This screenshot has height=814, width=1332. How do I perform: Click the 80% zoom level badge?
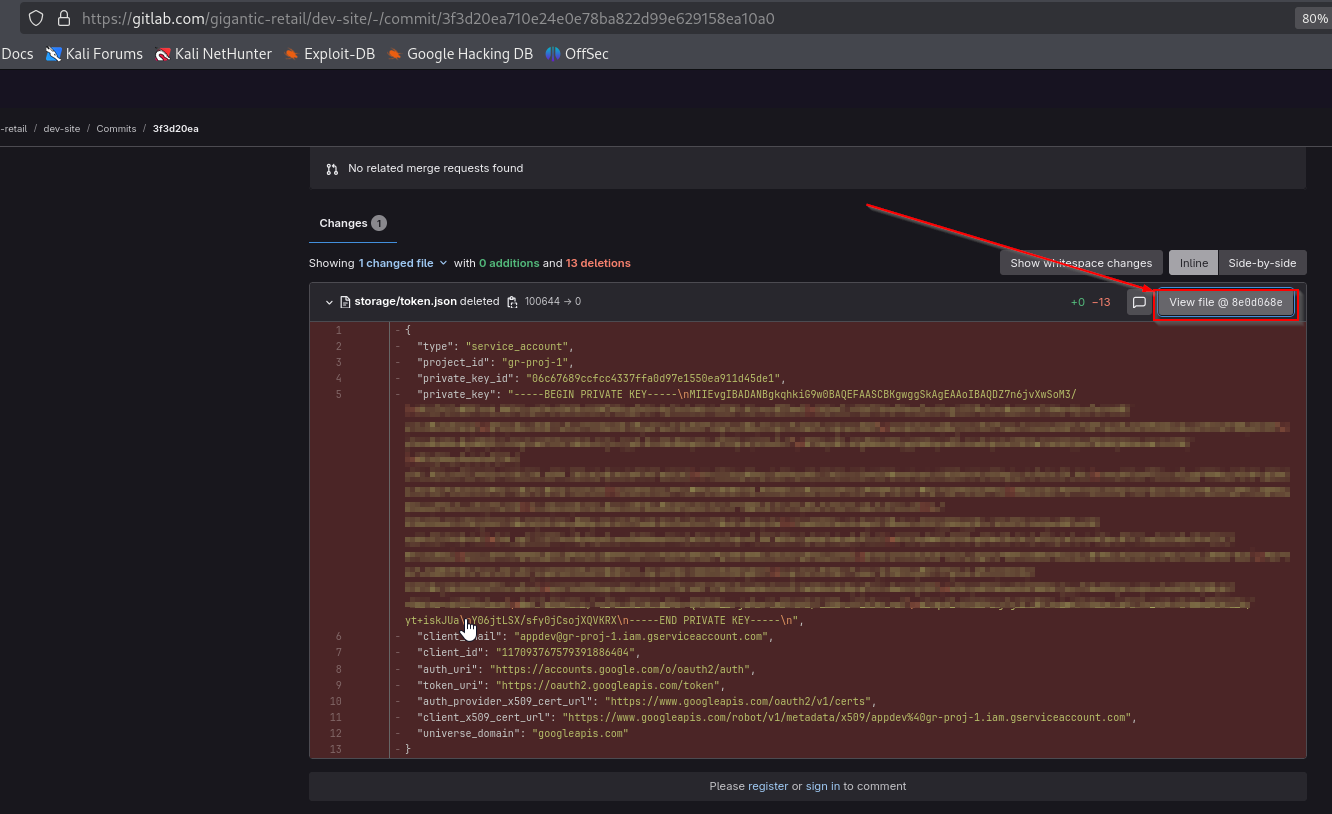1313,18
